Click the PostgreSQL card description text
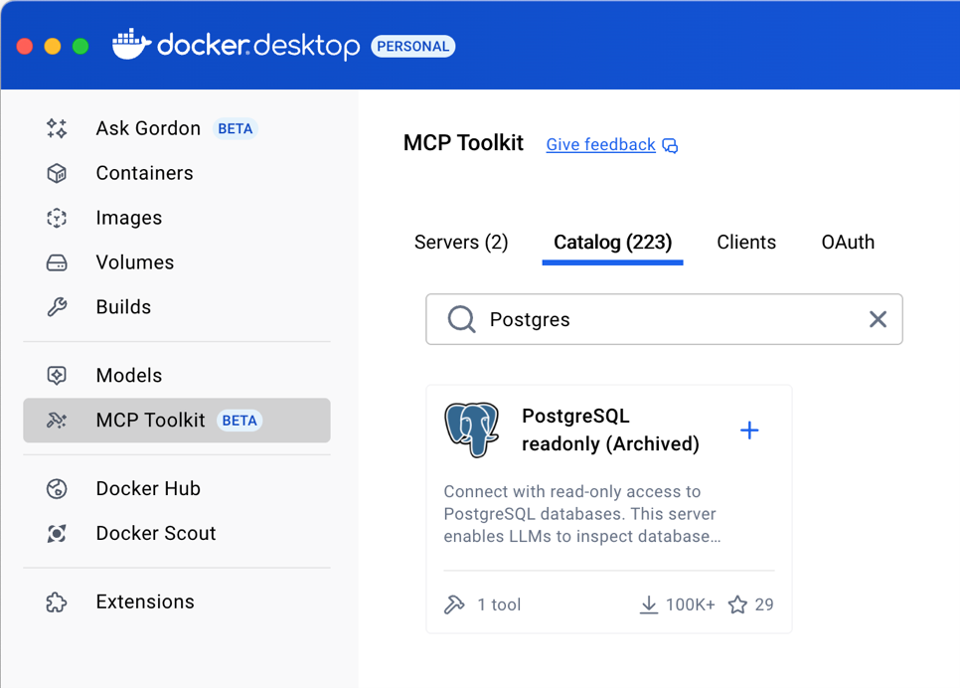The width and height of the screenshot is (960, 688). click(x=582, y=514)
